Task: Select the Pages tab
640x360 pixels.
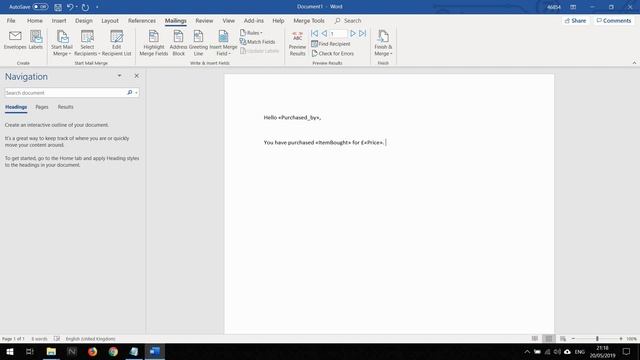Action: (42, 107)
